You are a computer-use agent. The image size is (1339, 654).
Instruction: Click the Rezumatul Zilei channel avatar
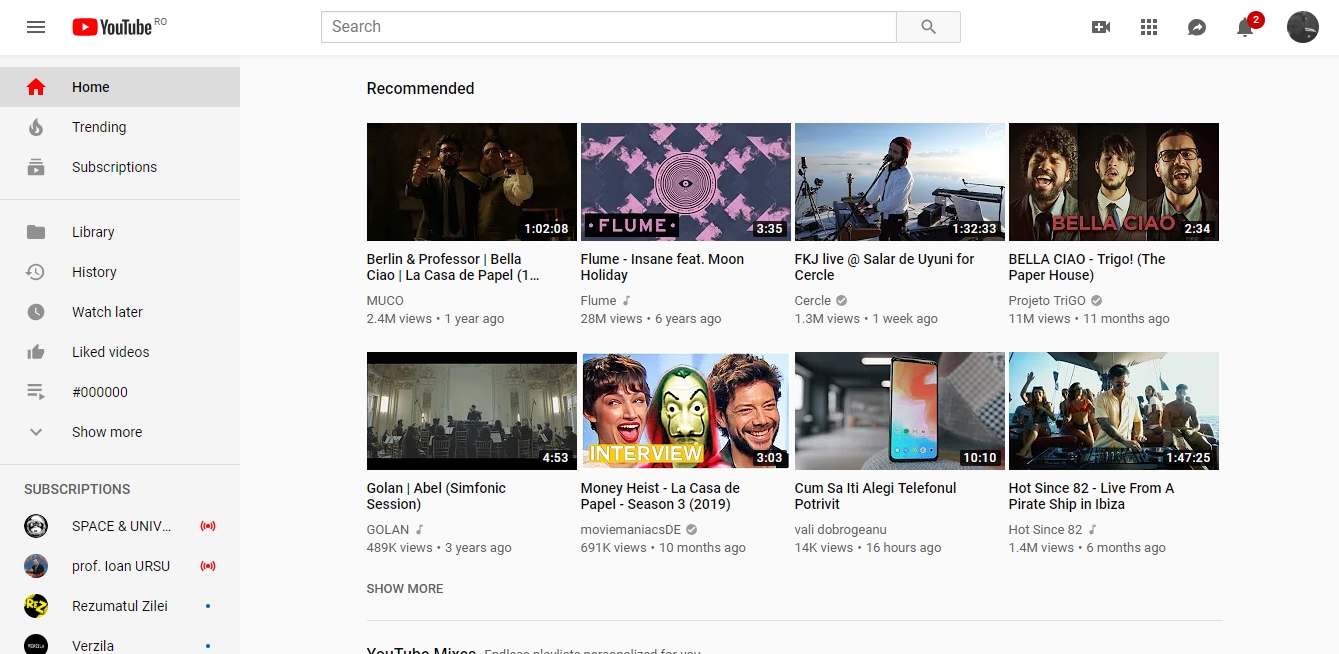coord(36,606)
